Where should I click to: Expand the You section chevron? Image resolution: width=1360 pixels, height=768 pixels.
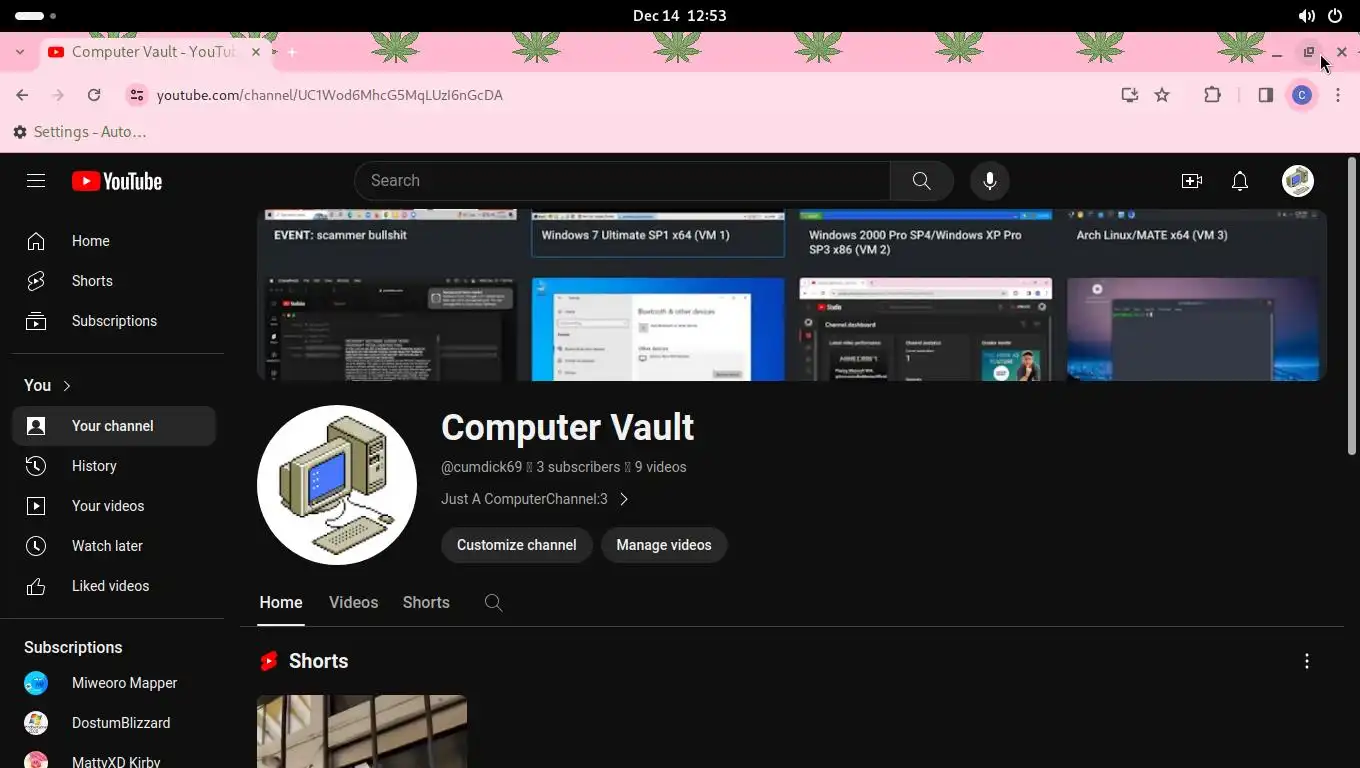pos(67,386)
